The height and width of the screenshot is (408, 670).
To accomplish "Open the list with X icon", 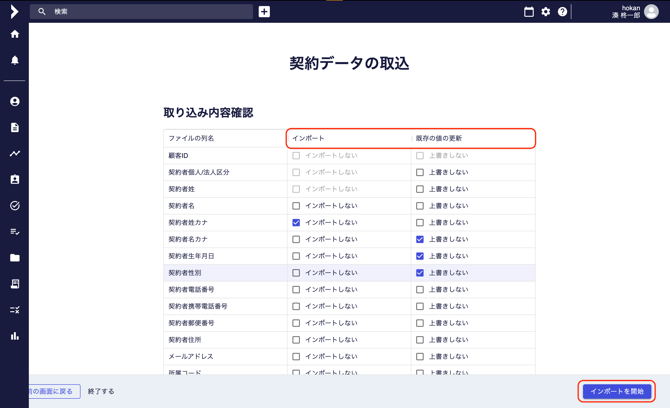I will click(15, 310).
